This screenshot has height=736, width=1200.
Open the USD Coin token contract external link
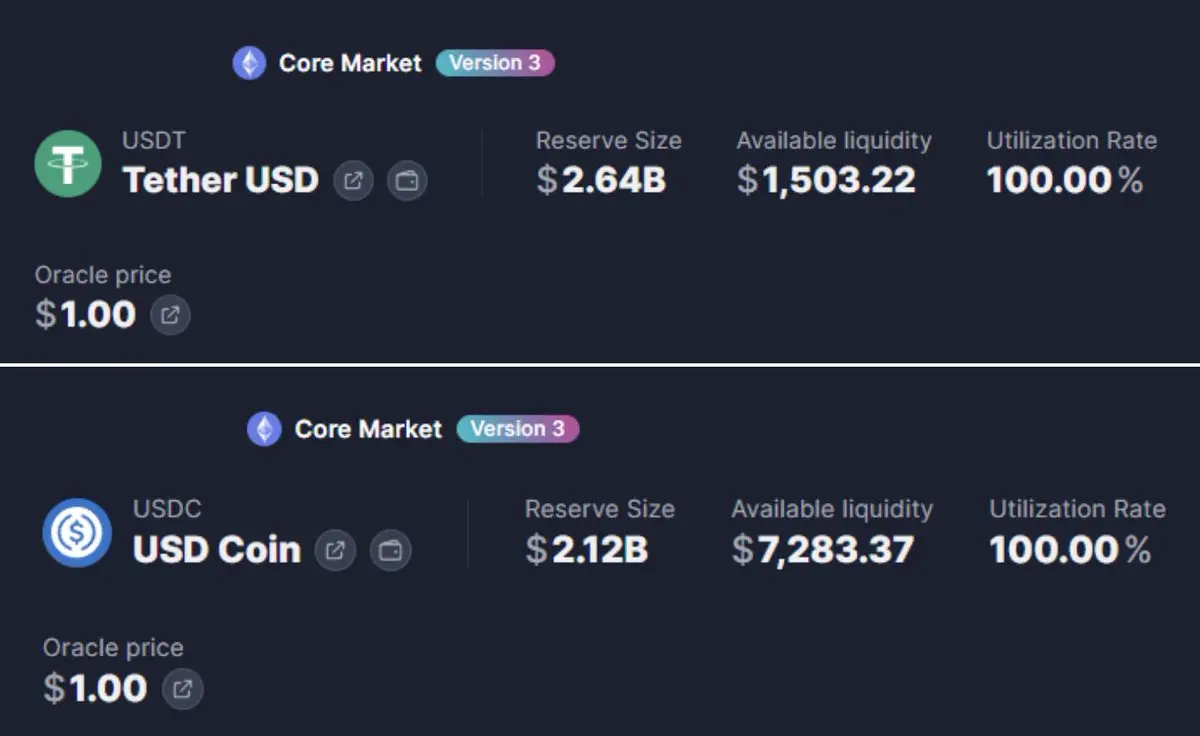pos(336,550)
